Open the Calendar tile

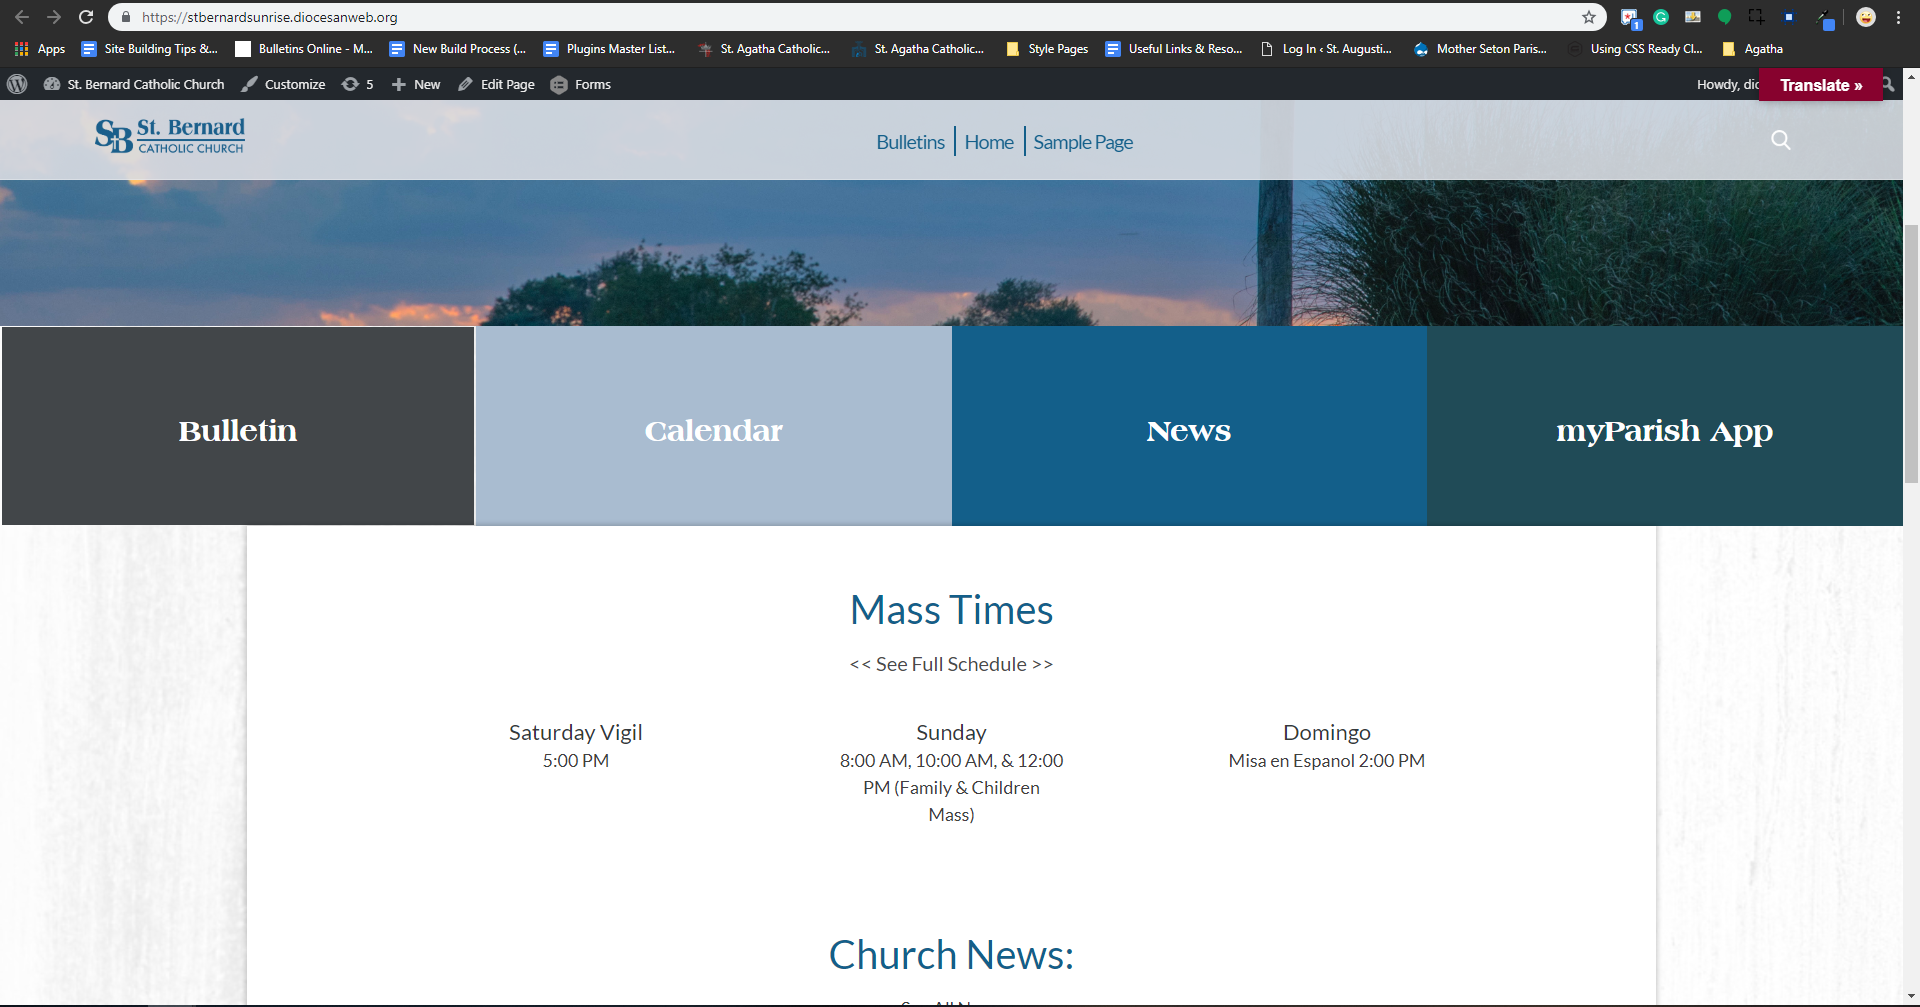click(713, 430)
